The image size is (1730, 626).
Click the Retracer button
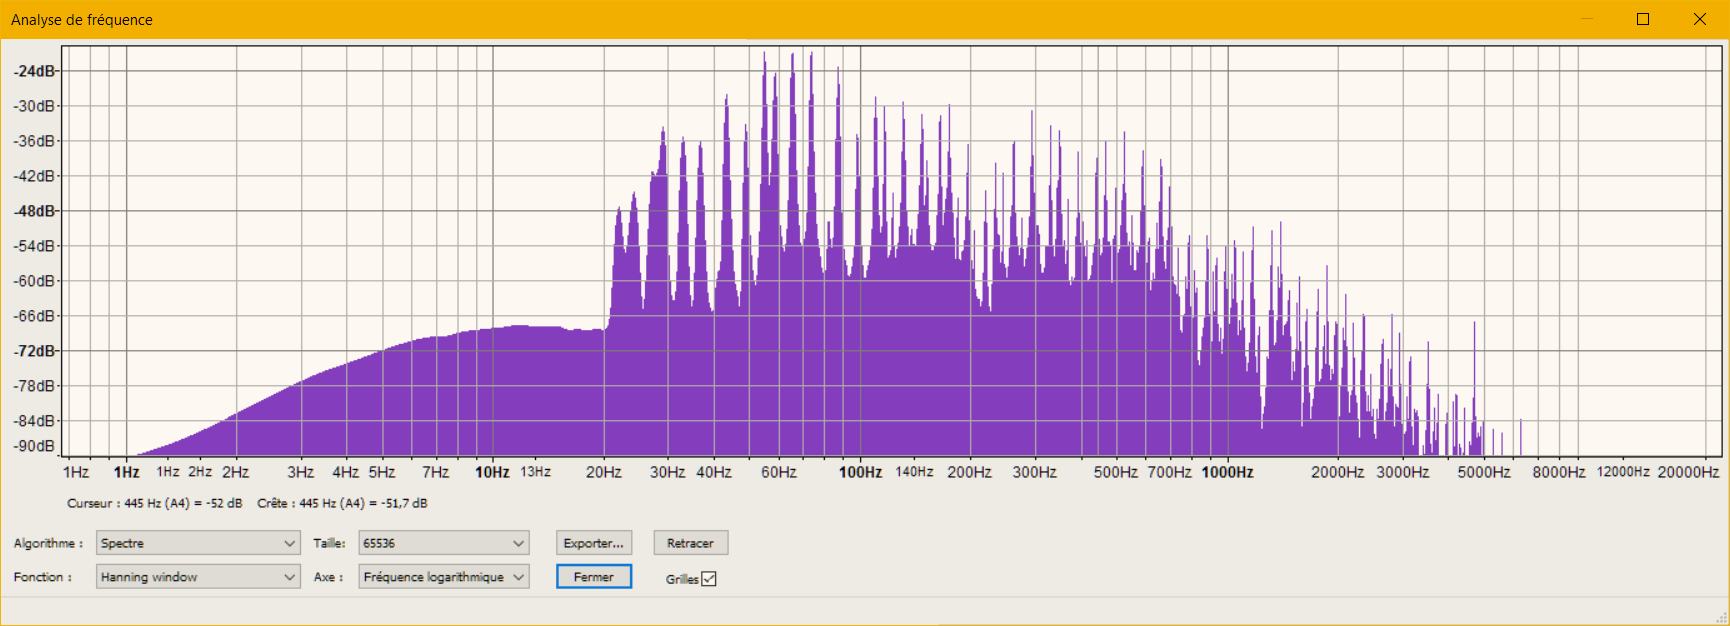pos(691,543)
